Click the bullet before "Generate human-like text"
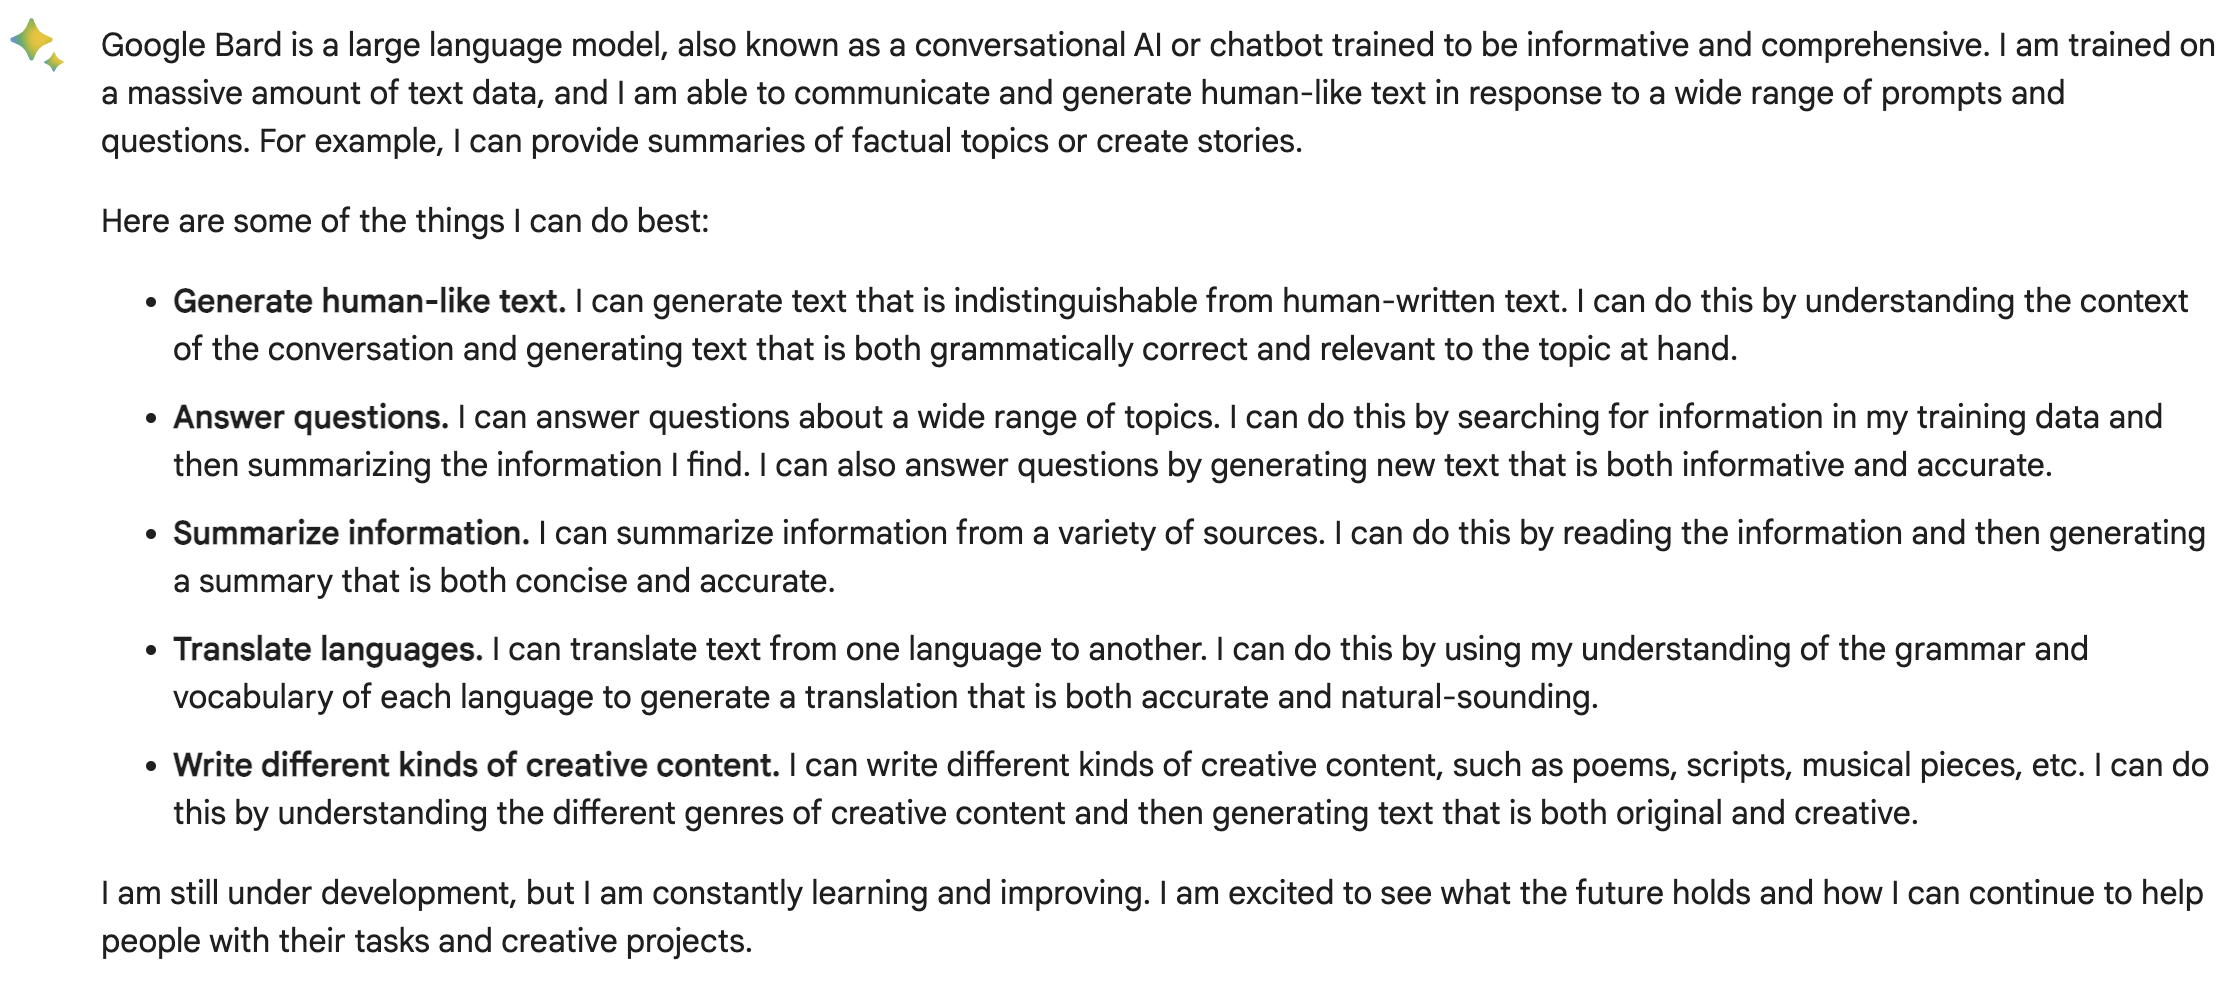This screenshot has width=2239, height=1003. pyautogui.click(x=151, y=303)
